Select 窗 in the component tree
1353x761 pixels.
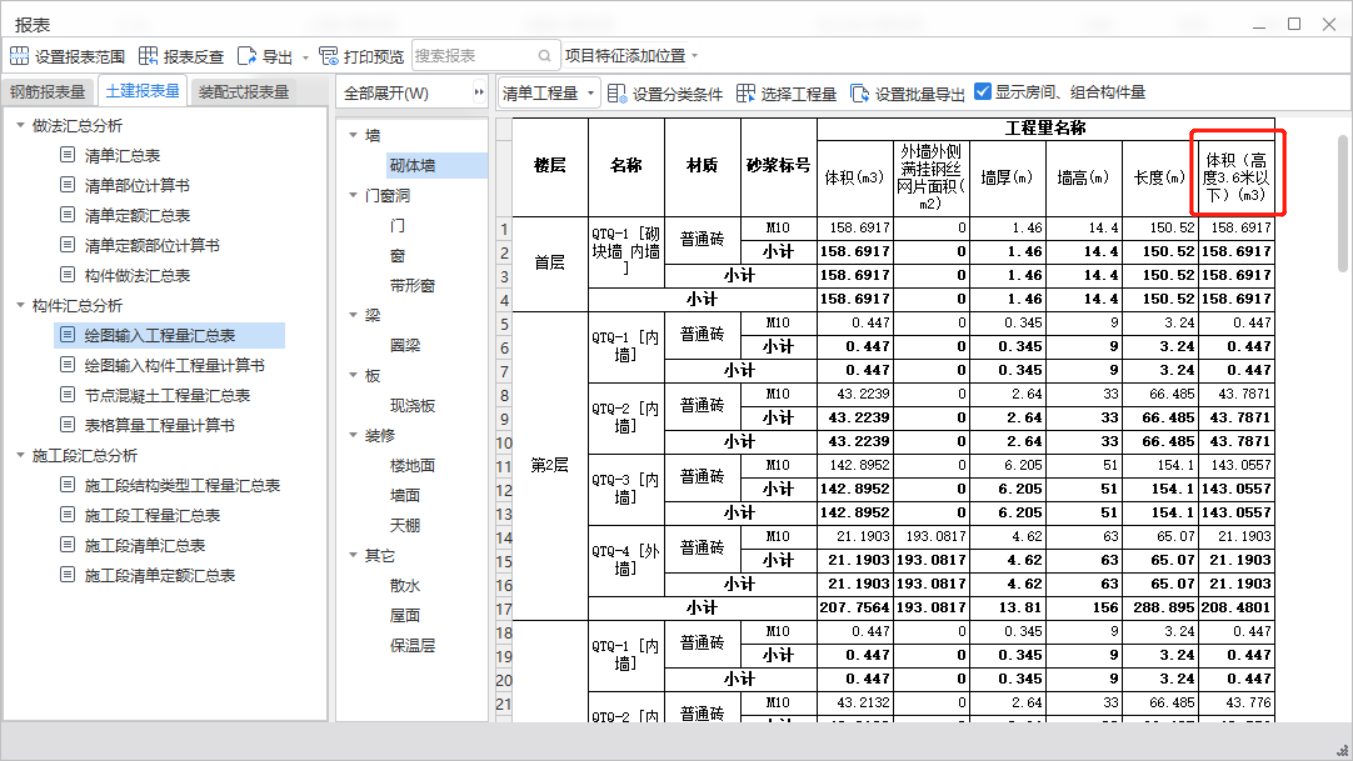(397, 255)
